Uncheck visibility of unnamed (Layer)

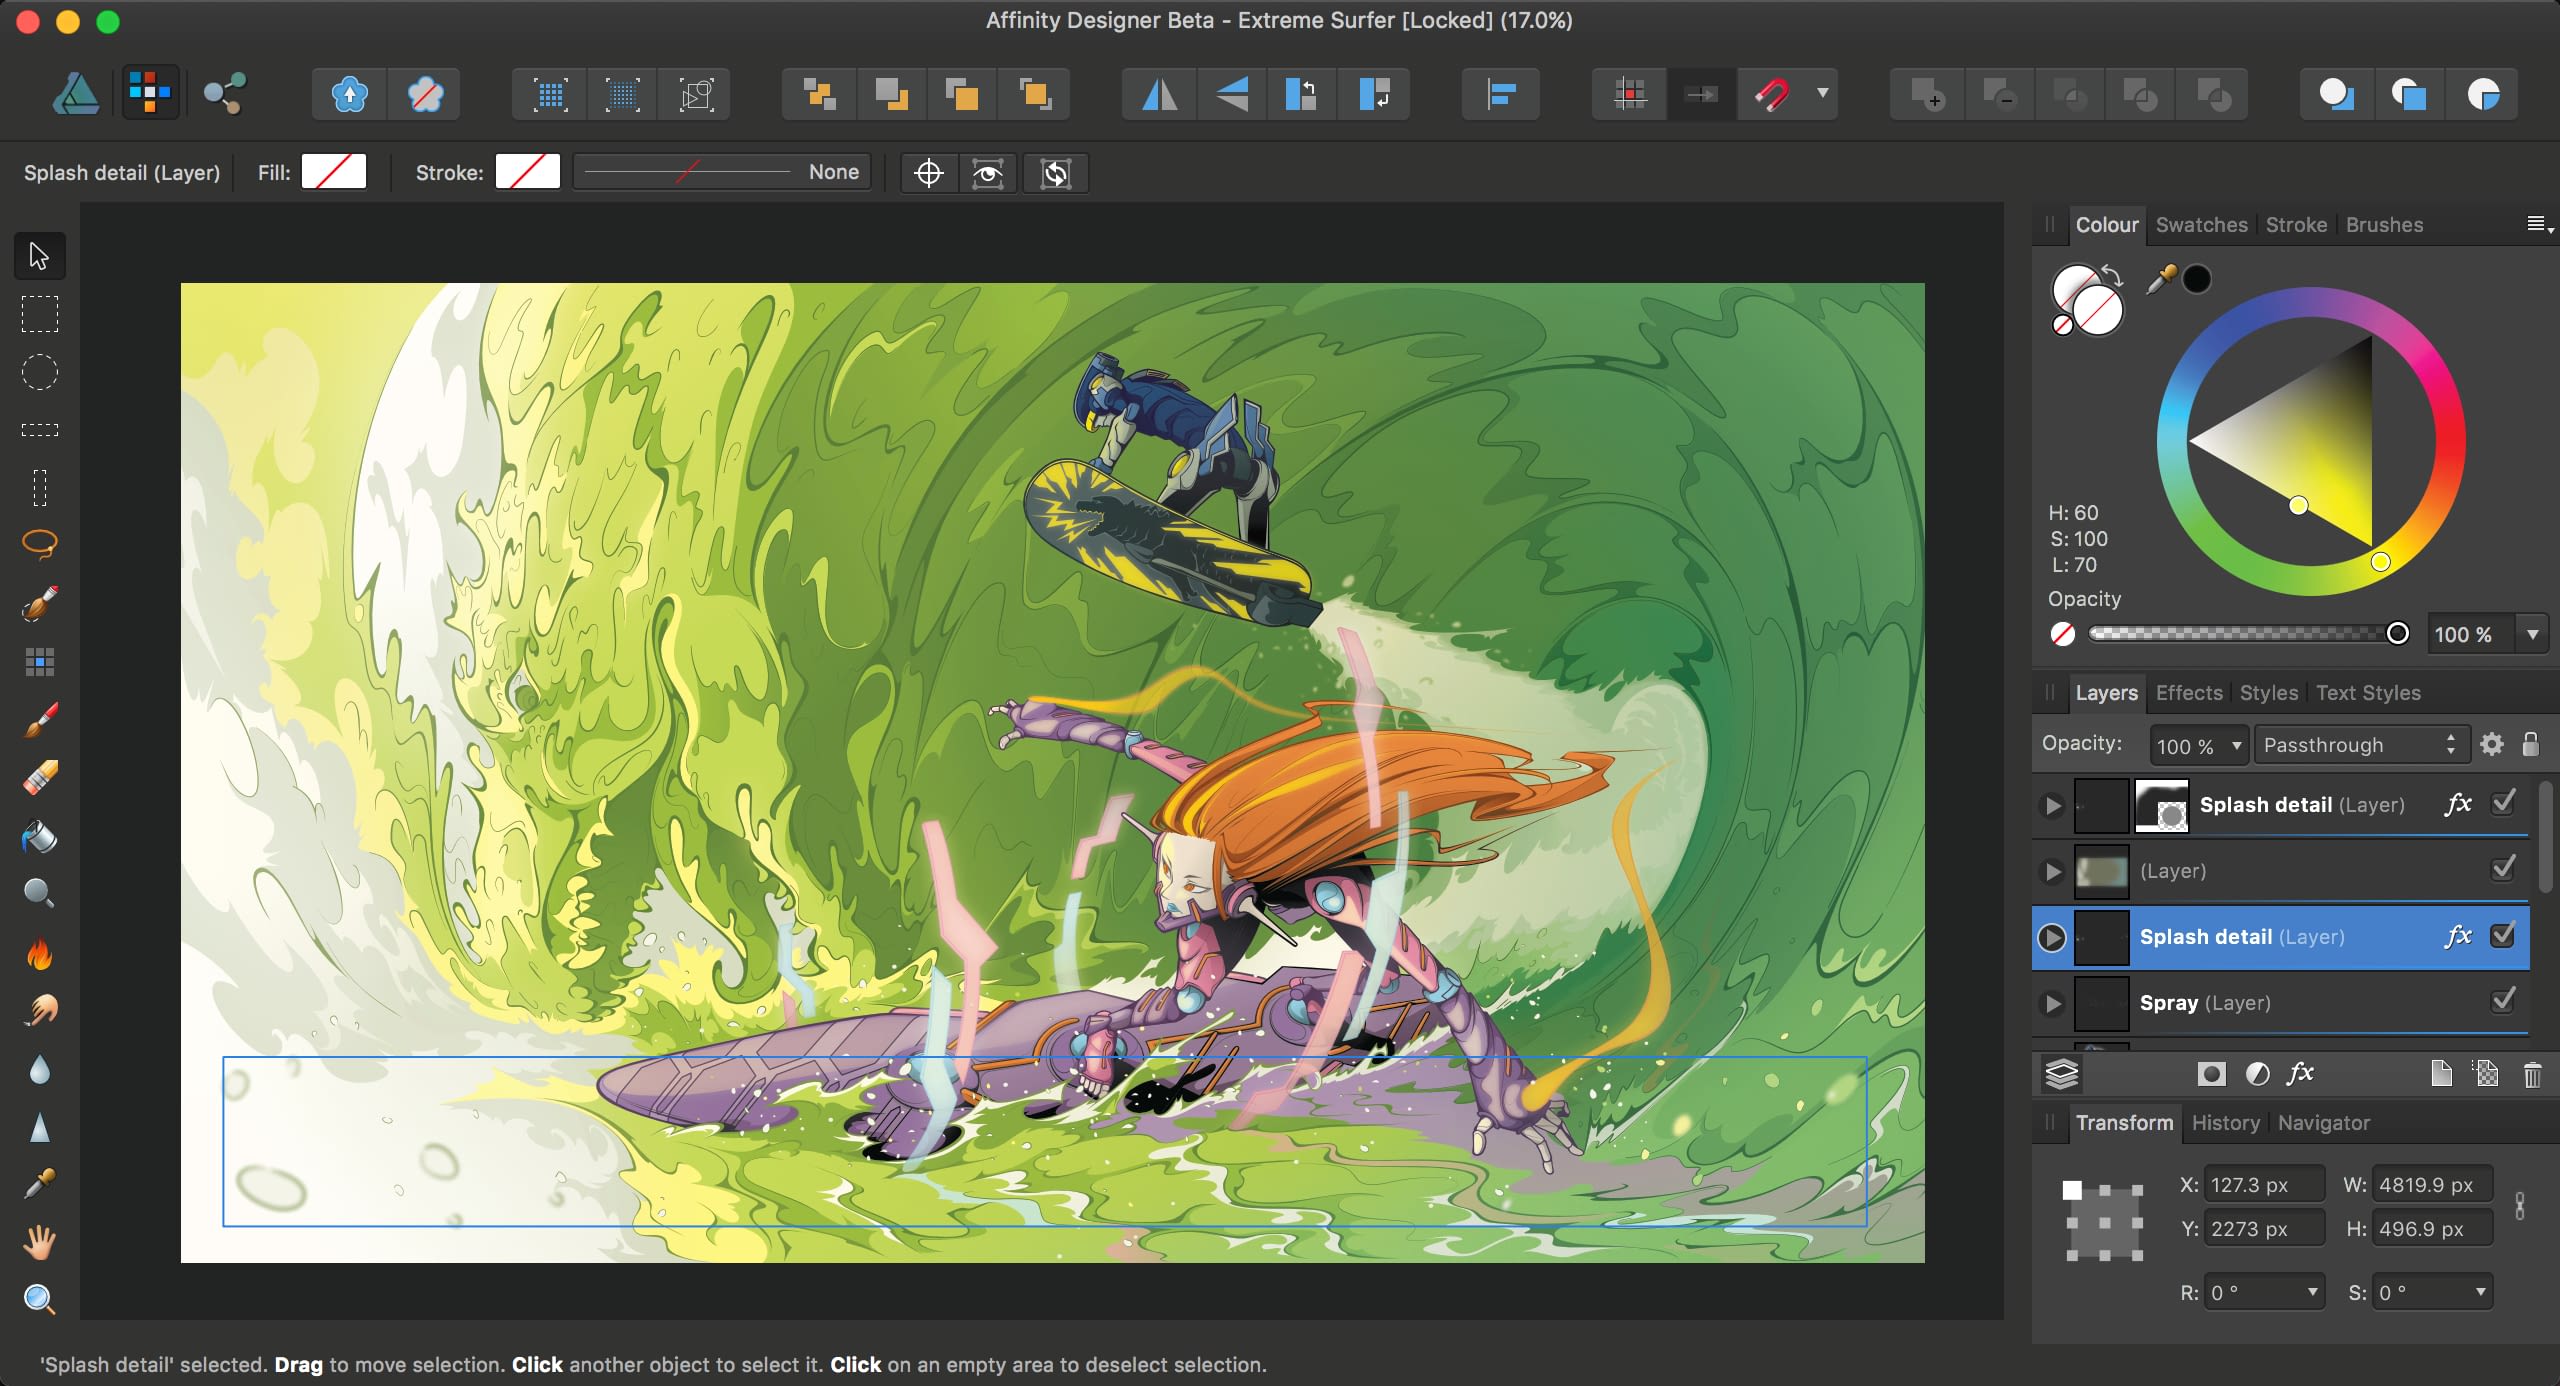[x=2503, y=869]
